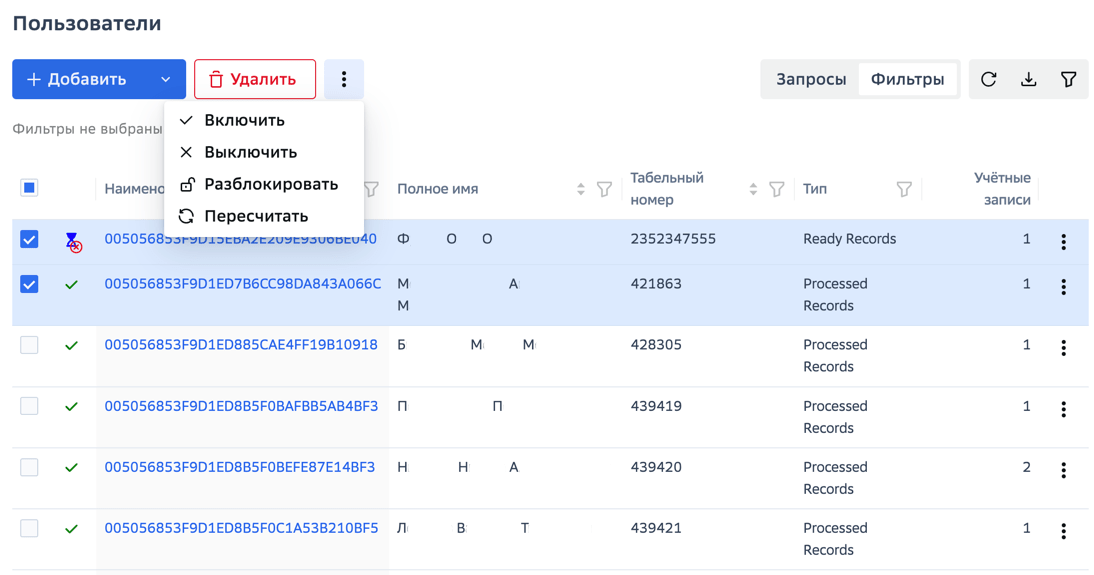Click green check status for 439421 row
The height and width of the screenshot is (575, 1094).
71,529
